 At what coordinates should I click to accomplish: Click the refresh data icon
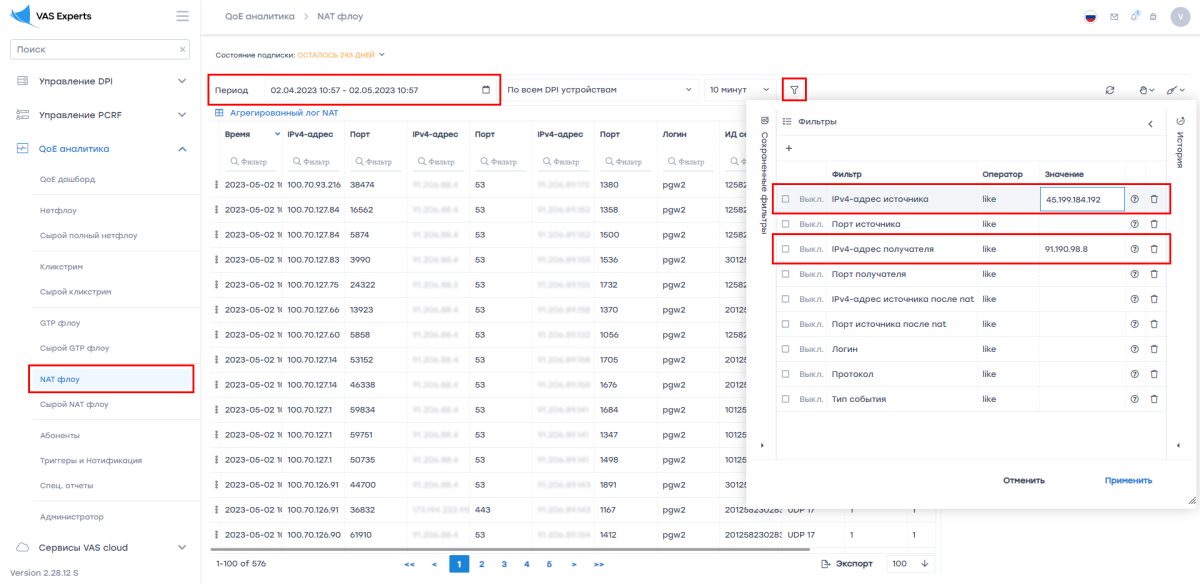[x=1110, y=90]
